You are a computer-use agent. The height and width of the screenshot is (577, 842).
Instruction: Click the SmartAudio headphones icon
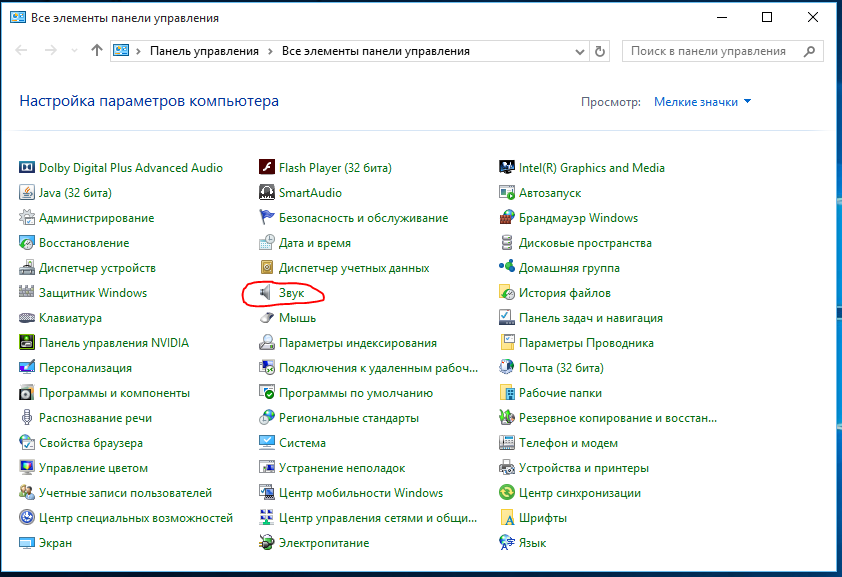pyautogui.click(x=267, y=193)
